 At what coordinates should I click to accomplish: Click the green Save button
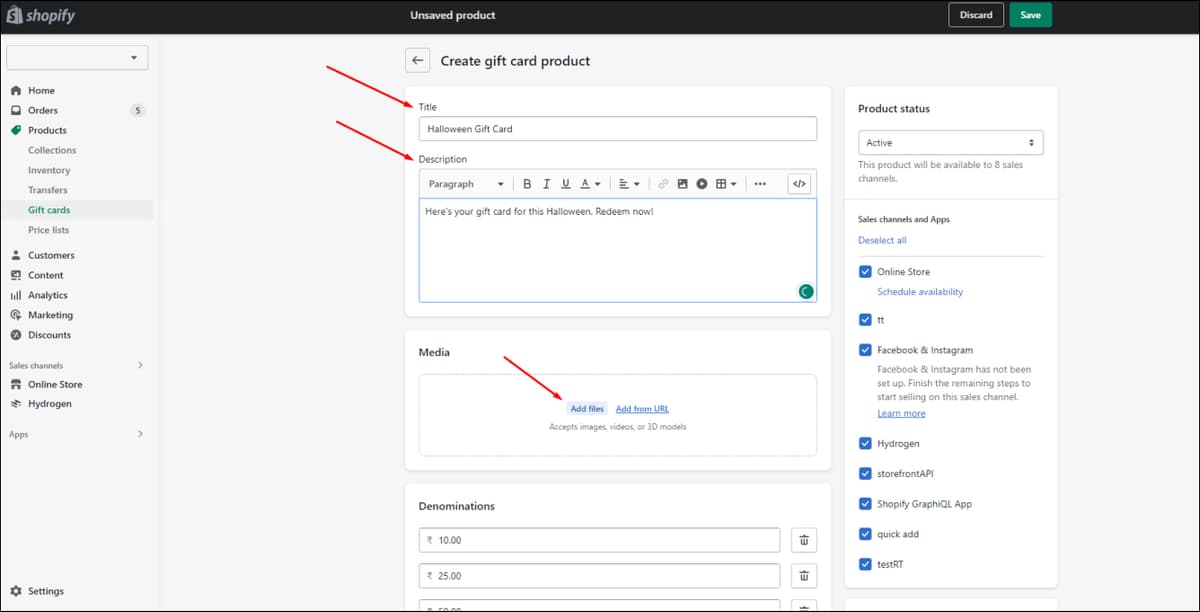point(1030,15)
